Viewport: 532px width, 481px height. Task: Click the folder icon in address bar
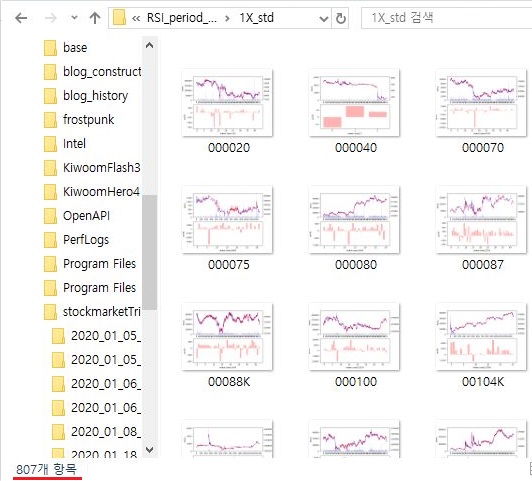119,18
